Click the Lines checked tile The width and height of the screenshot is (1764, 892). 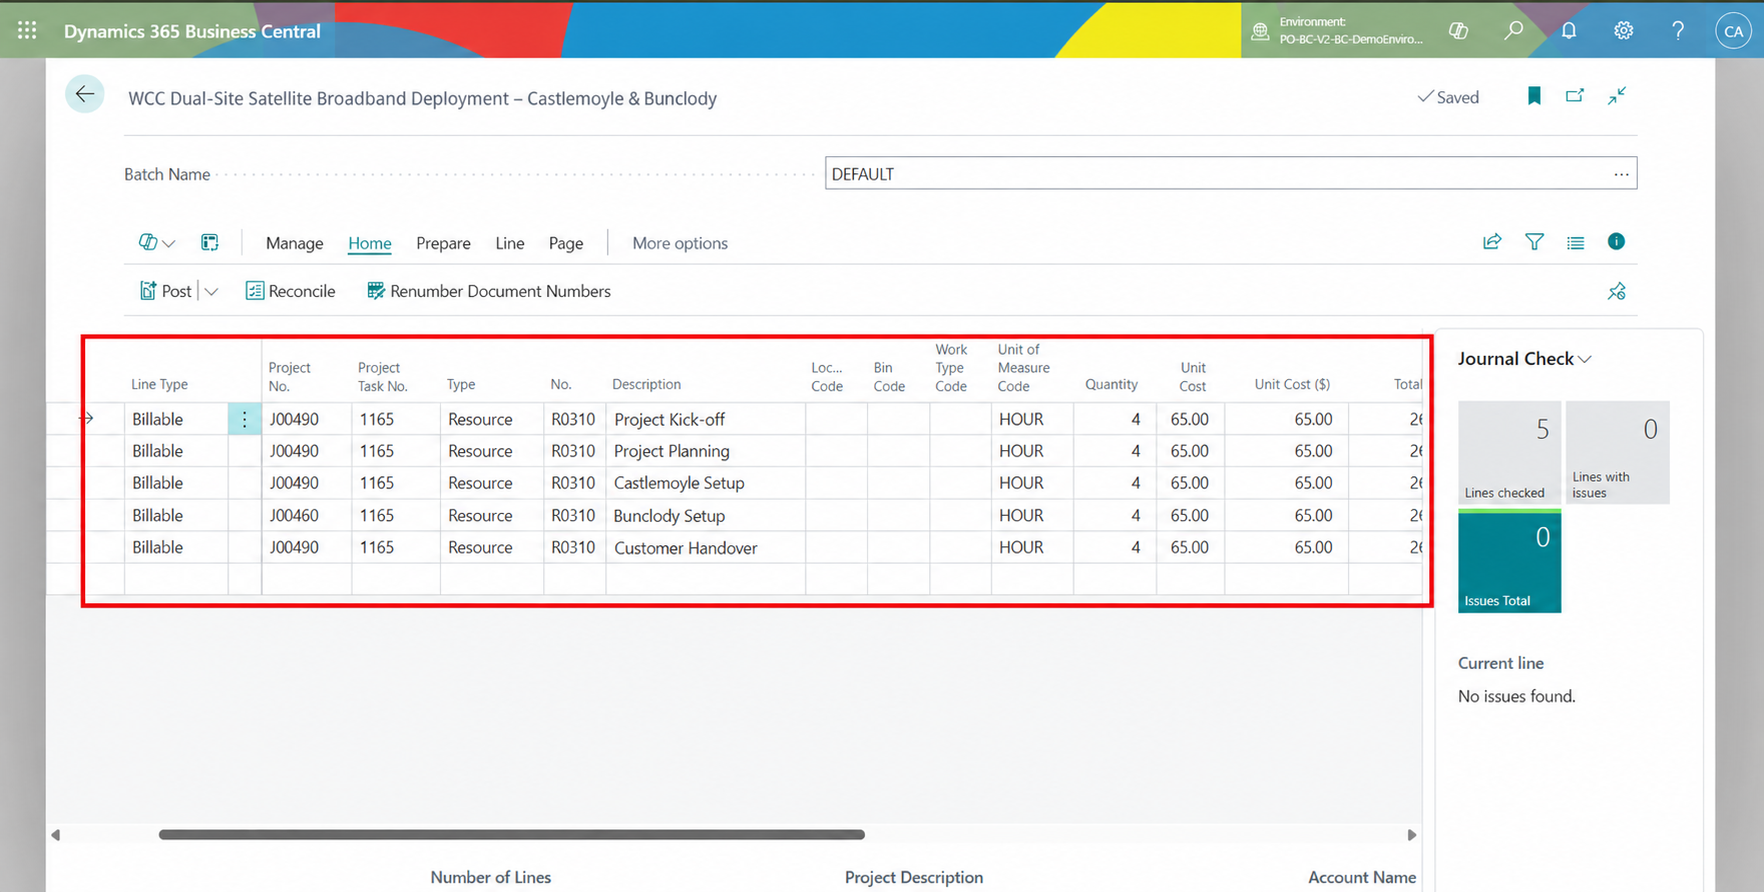[1509, 452]
